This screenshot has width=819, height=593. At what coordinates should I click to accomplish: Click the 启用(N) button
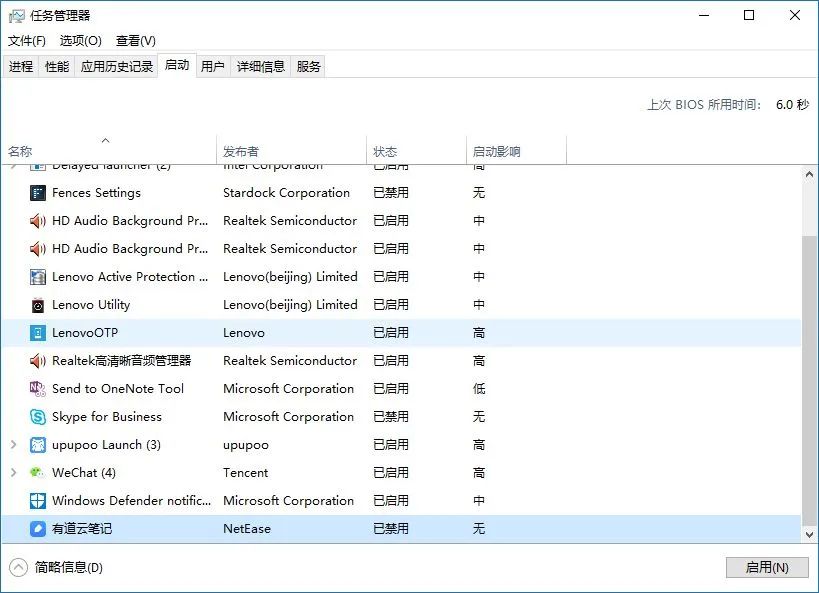(767, 568)
